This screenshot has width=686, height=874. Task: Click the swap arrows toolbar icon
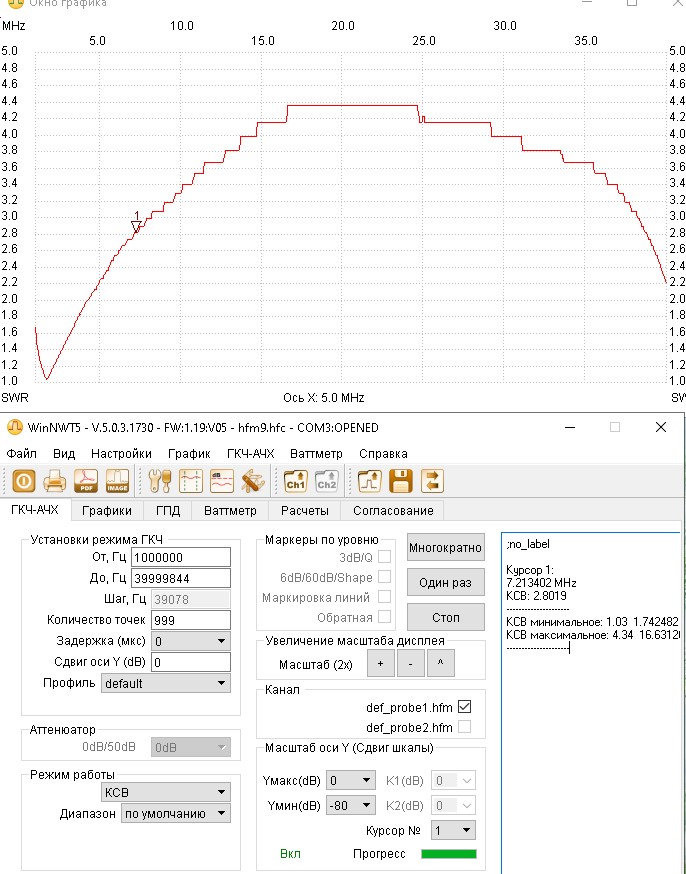pyautogui.click(x=431, y=480)
